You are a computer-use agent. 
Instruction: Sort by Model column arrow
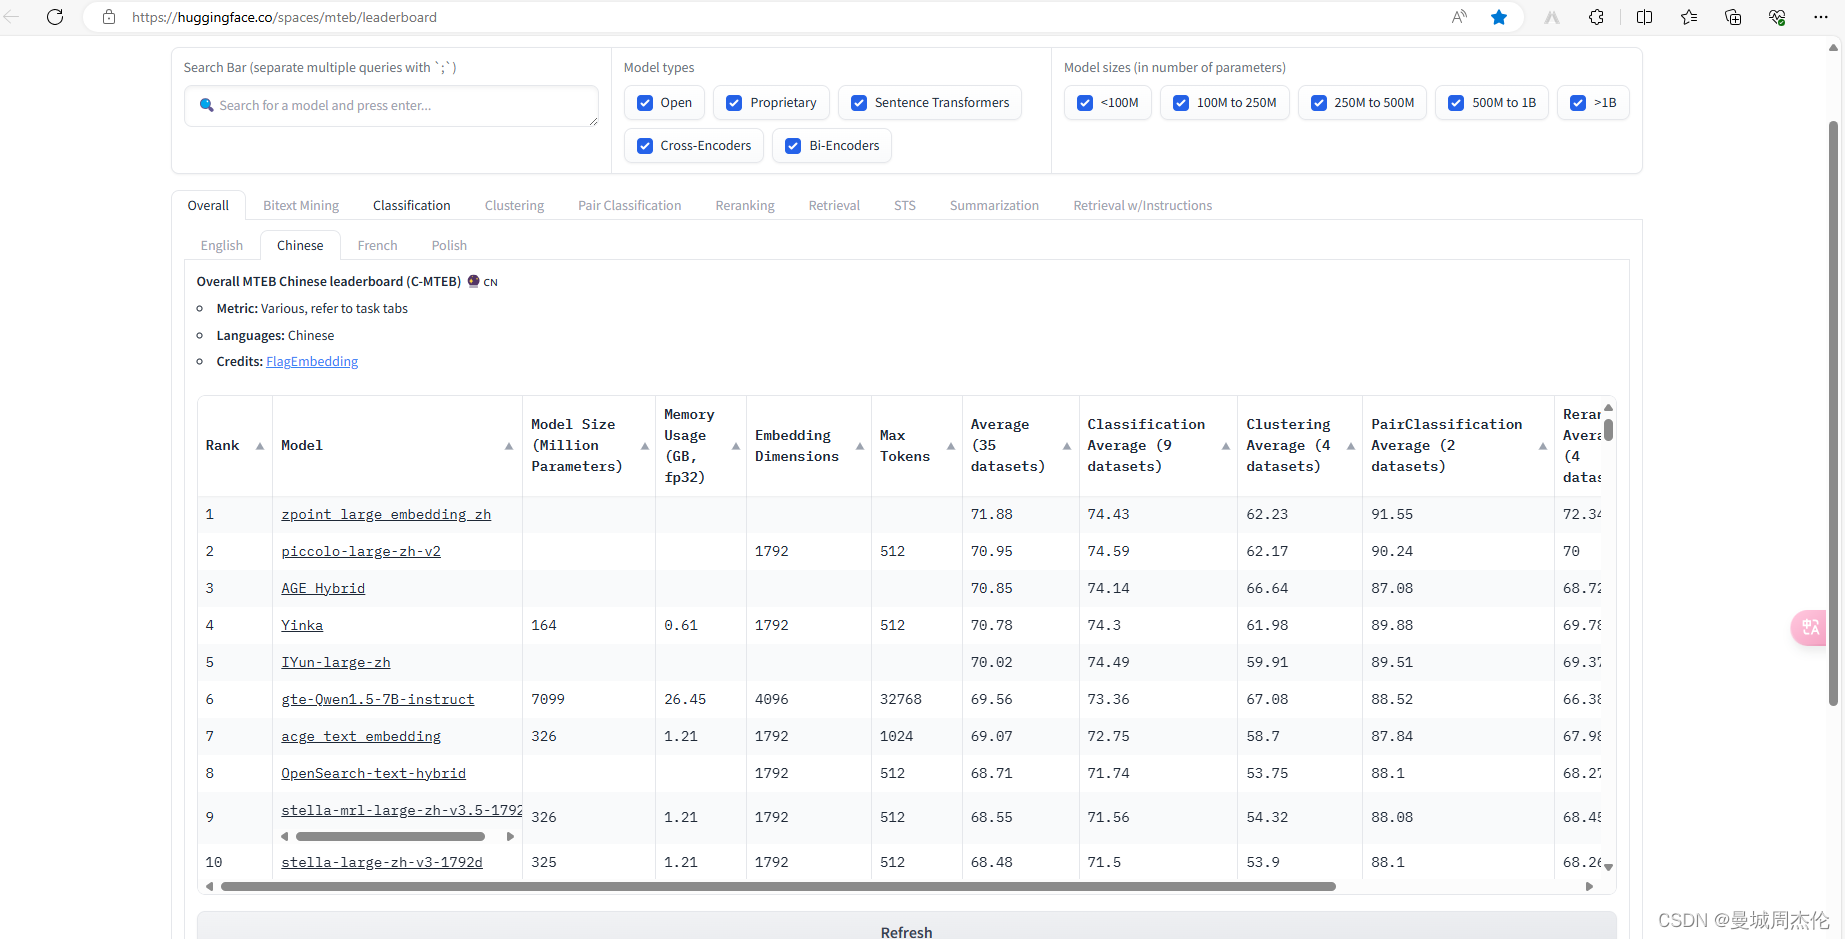point(509,446)
